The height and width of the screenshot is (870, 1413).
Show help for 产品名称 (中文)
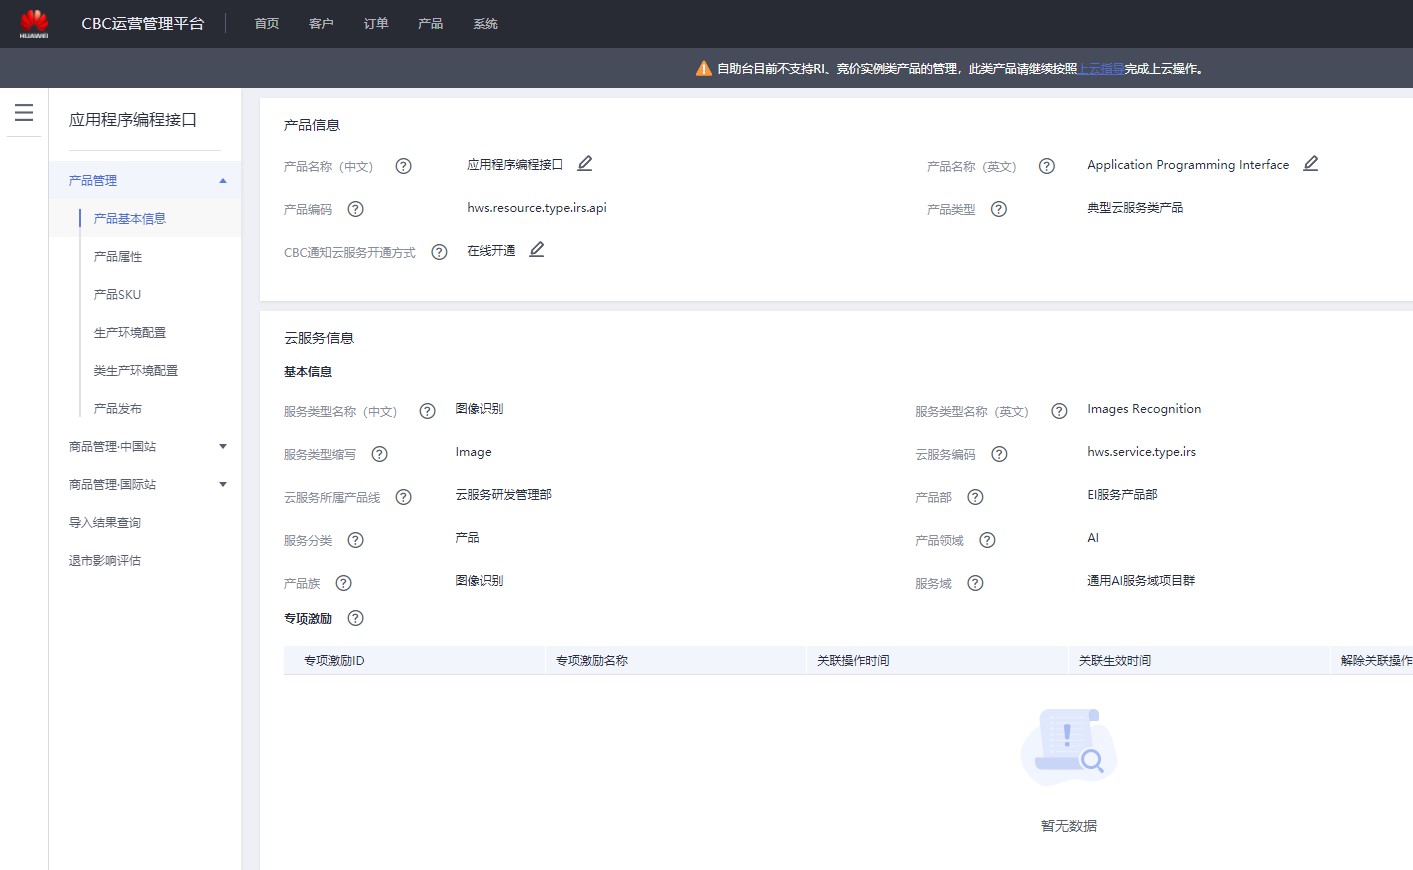[404, 166]
